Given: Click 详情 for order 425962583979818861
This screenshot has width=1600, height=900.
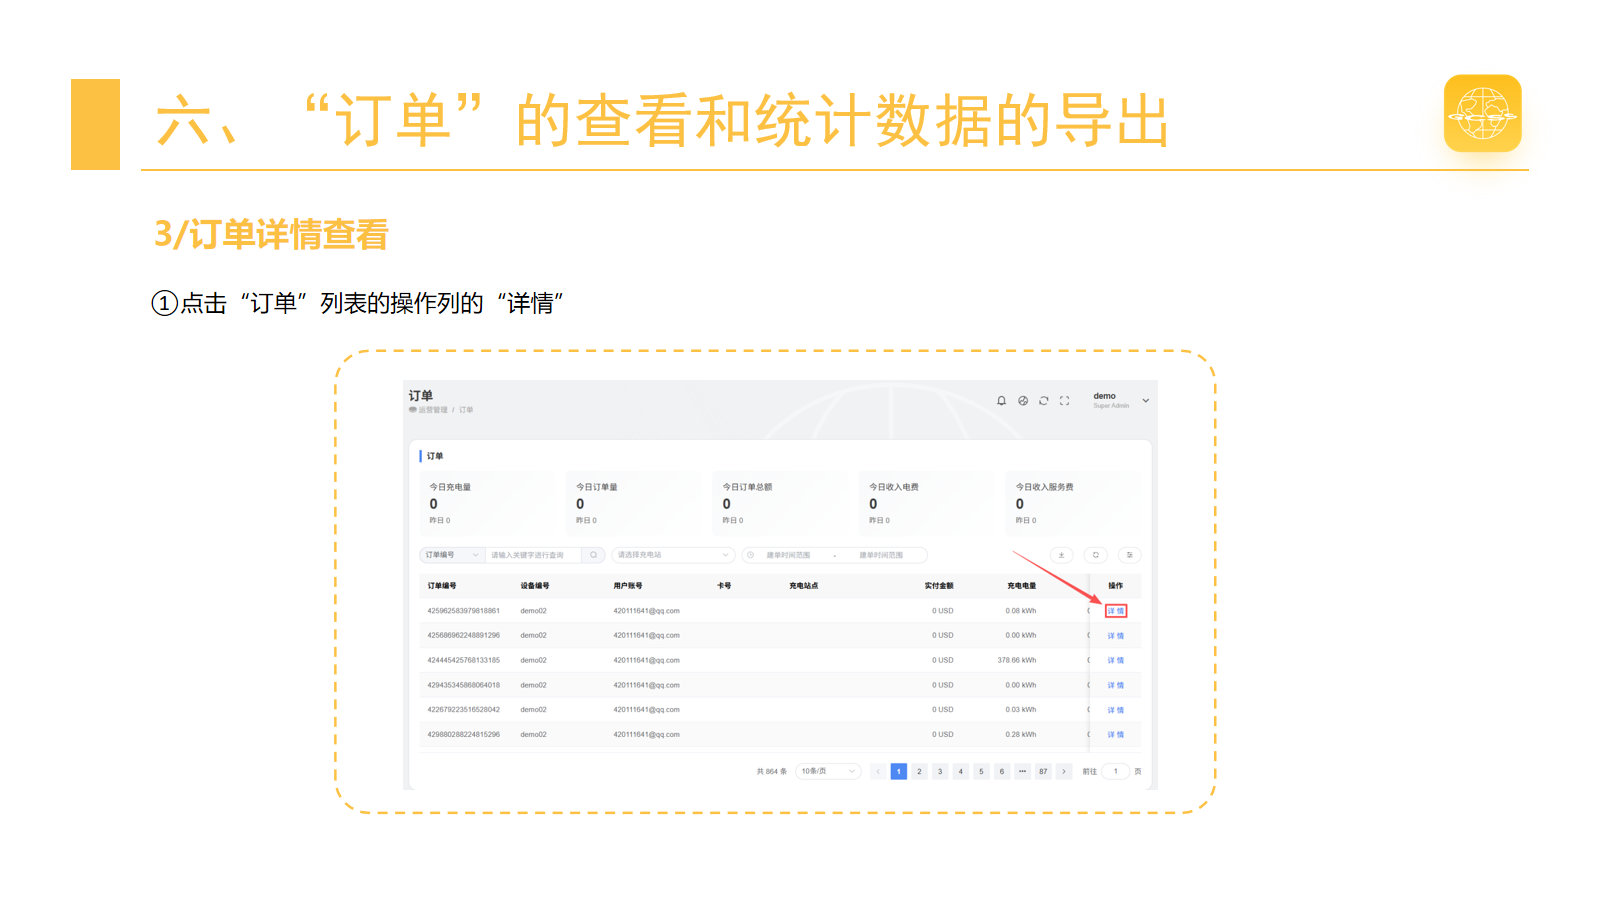Looking at the screenshot, I should point(1116,611).
